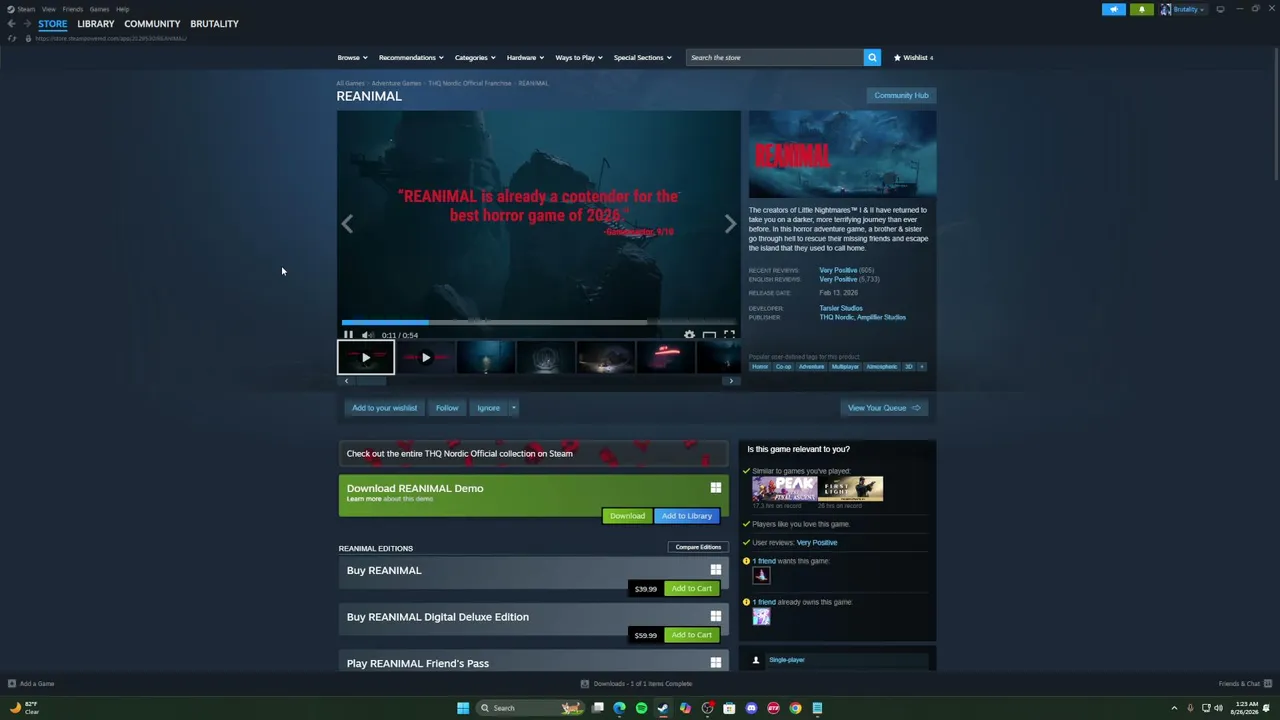Toggle theater mode on the trailer player
Viewport: 1280px width, 720px height.
[x=709, y=335]
